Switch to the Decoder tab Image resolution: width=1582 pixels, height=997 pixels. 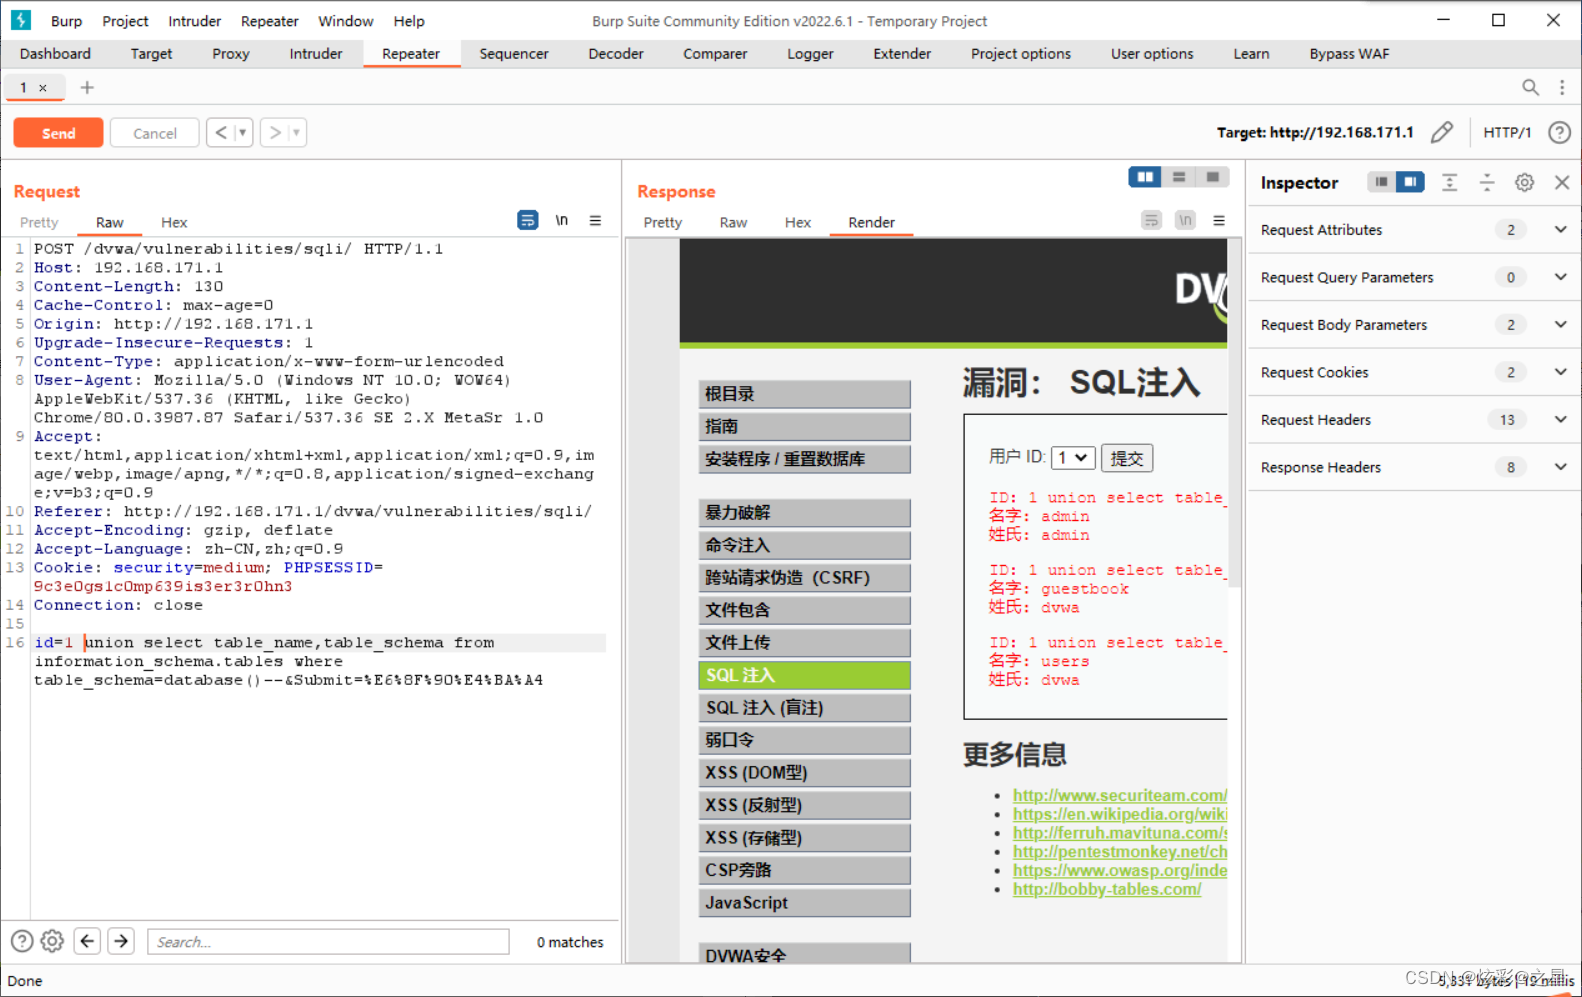616,54
